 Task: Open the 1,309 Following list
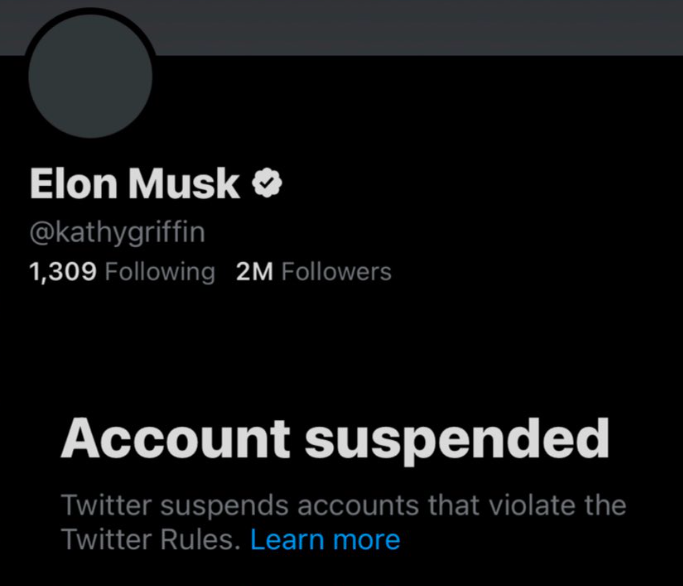(122, 272)
